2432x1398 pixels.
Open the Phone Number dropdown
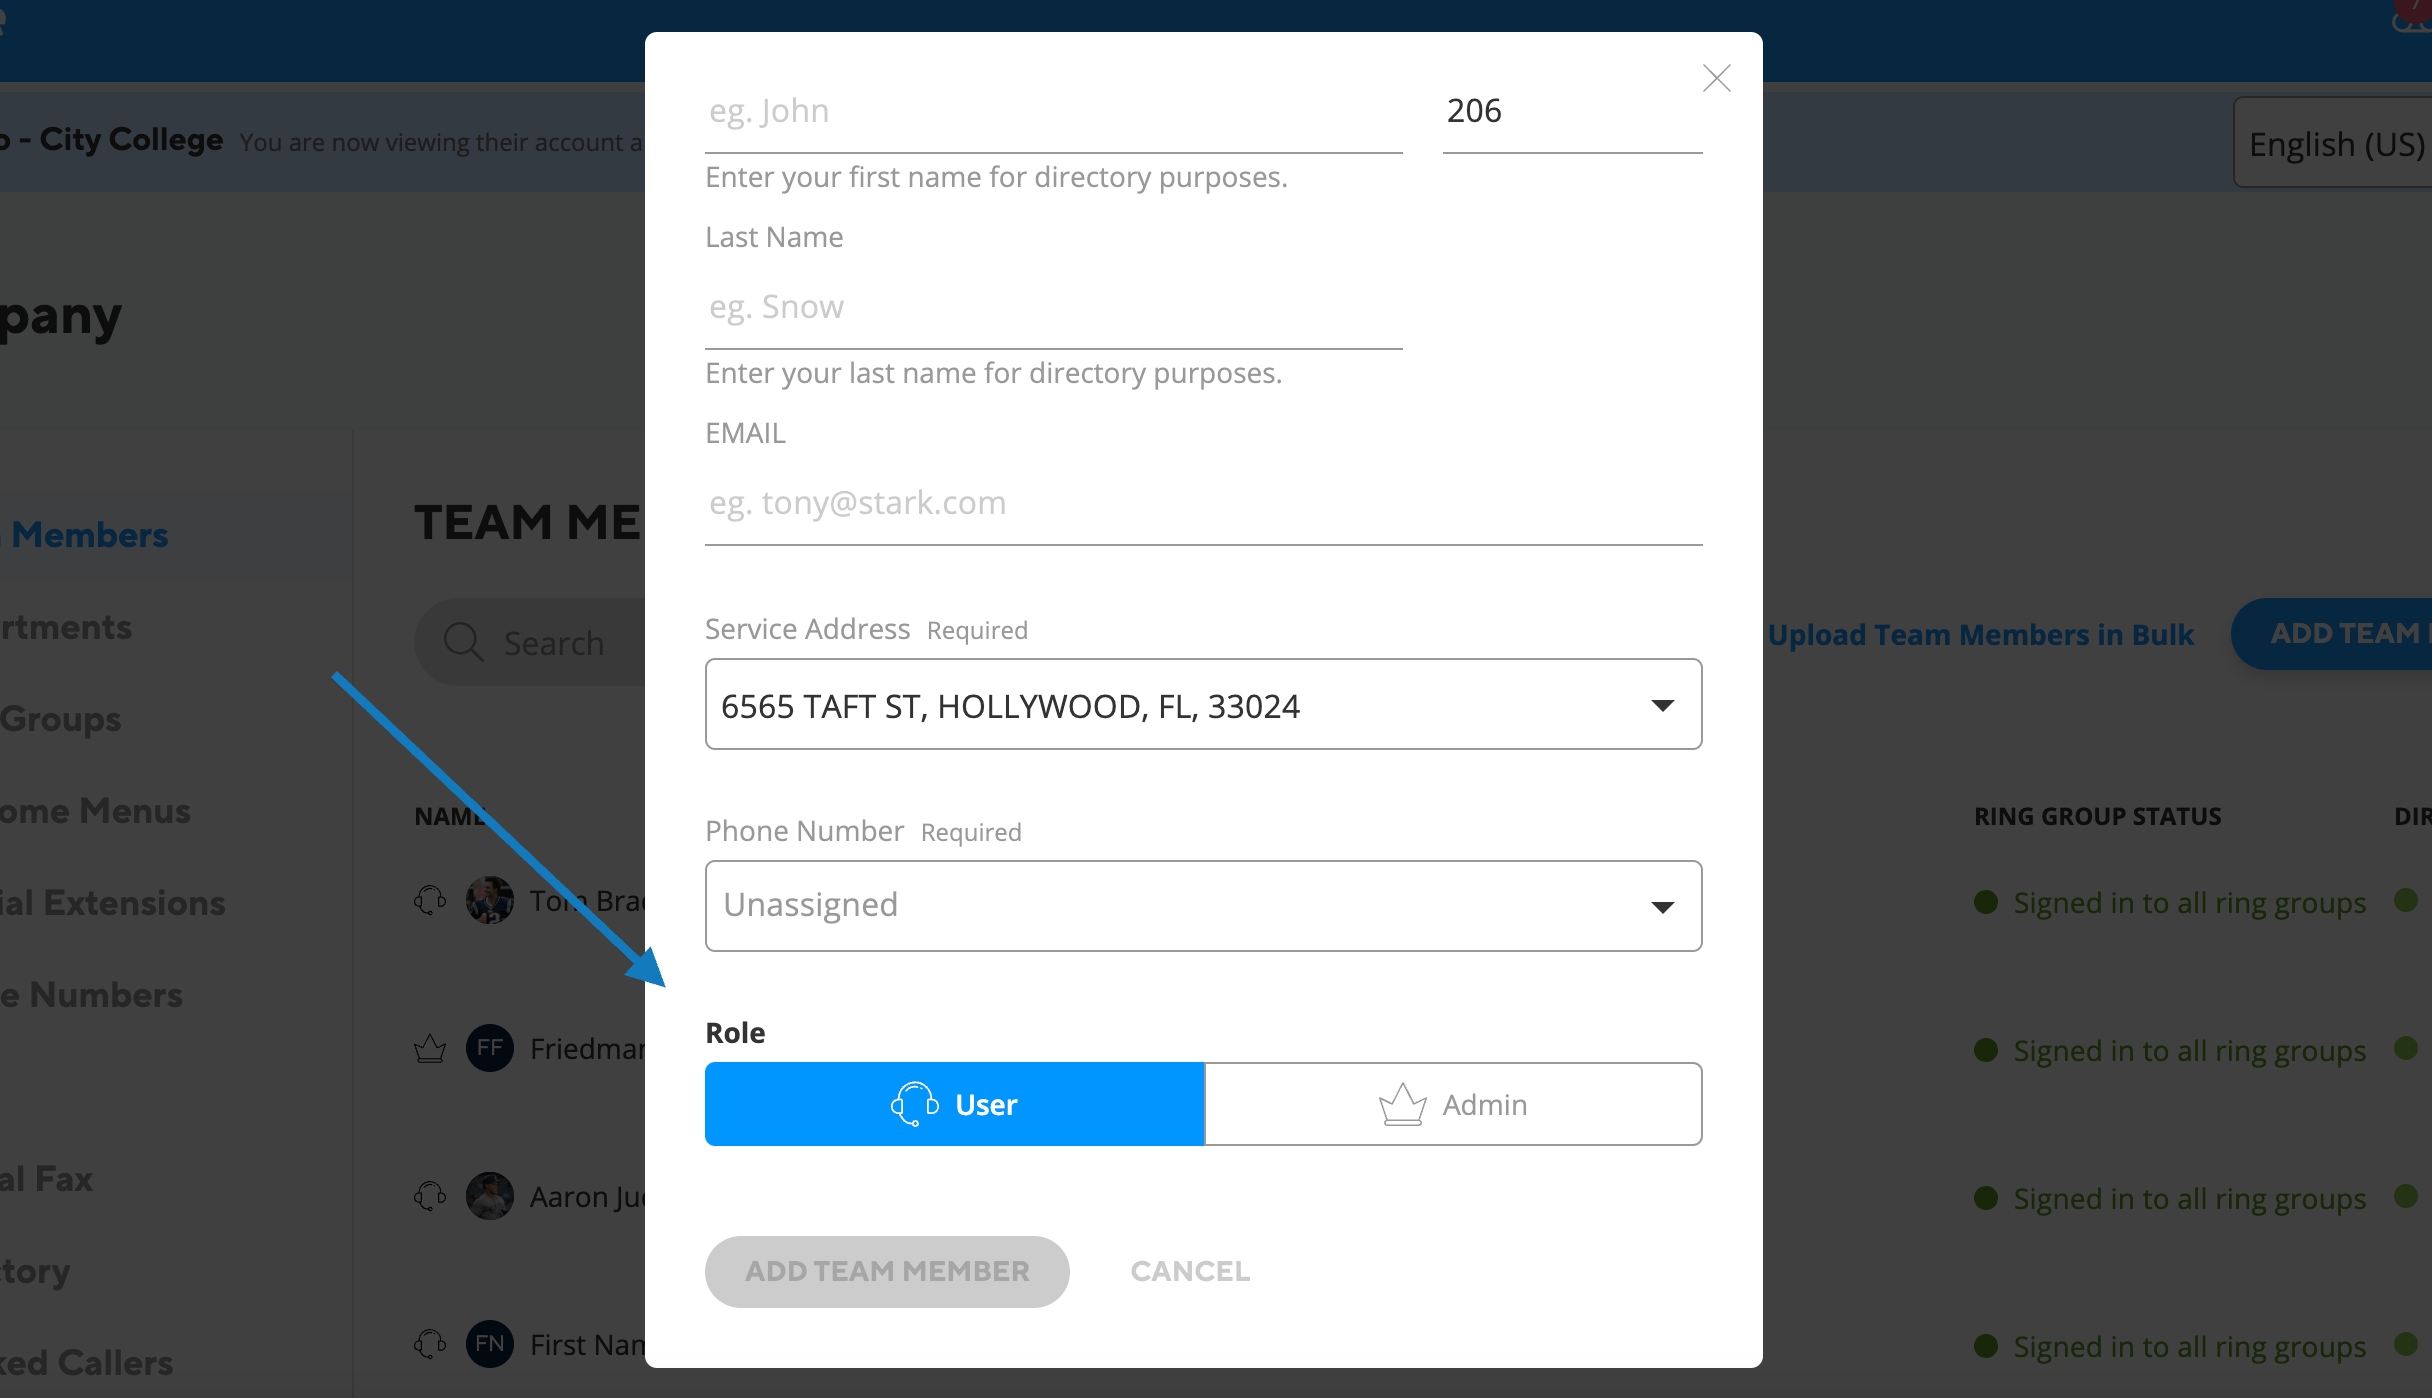pos(1203,906)
